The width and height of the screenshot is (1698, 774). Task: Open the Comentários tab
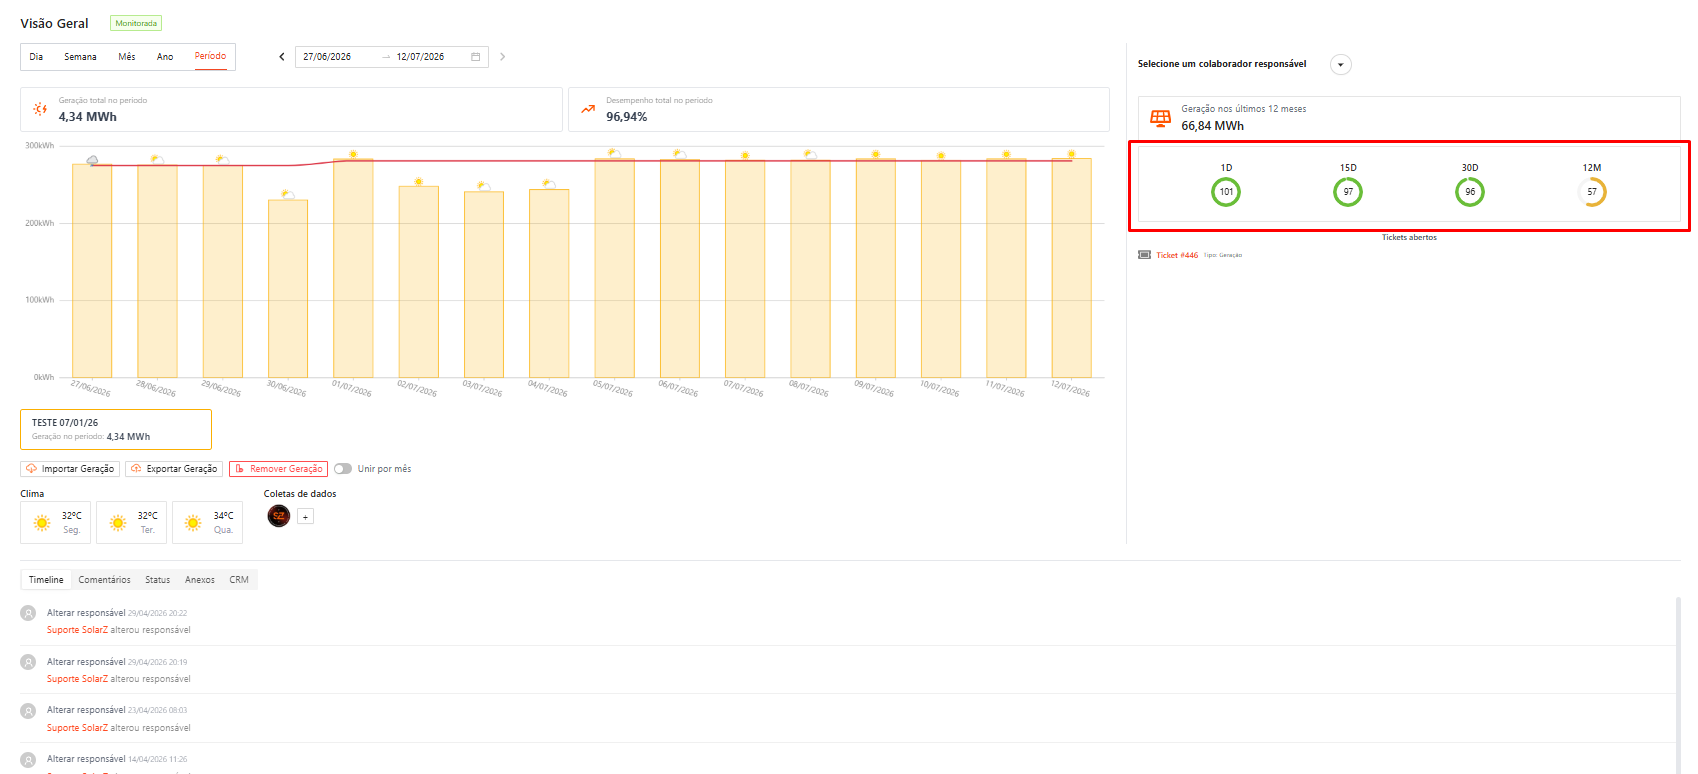click(104, 580)
